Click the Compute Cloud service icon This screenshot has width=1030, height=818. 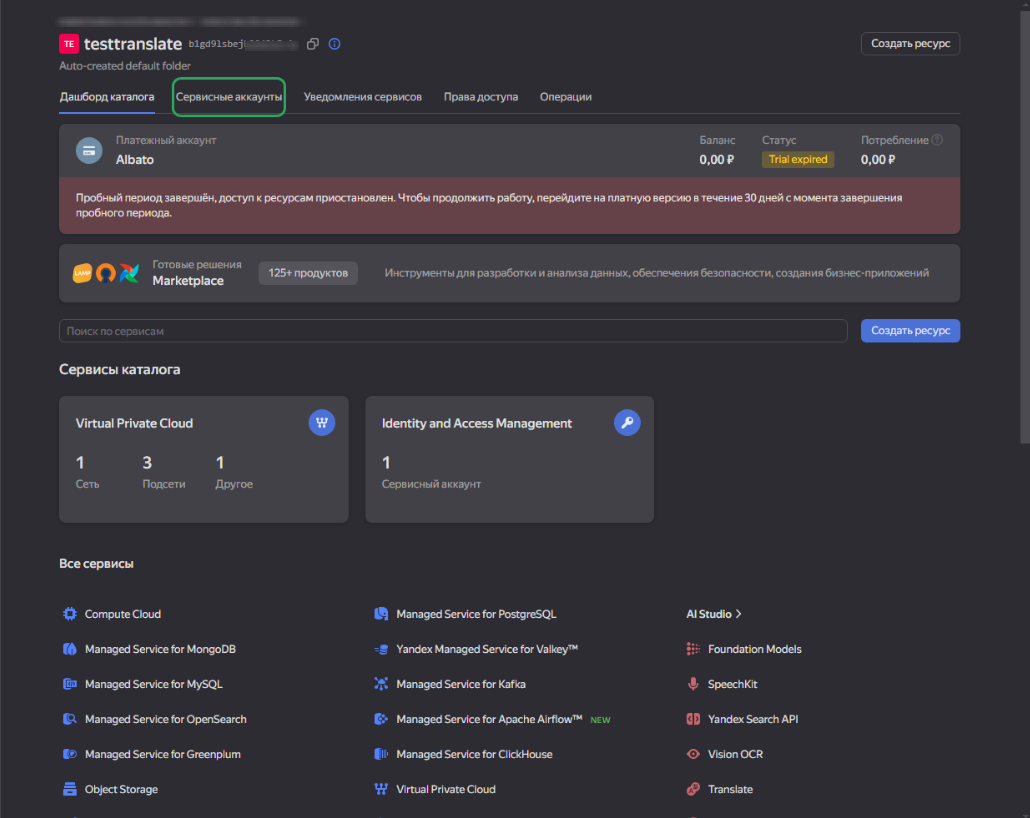[x=70, y=614]
